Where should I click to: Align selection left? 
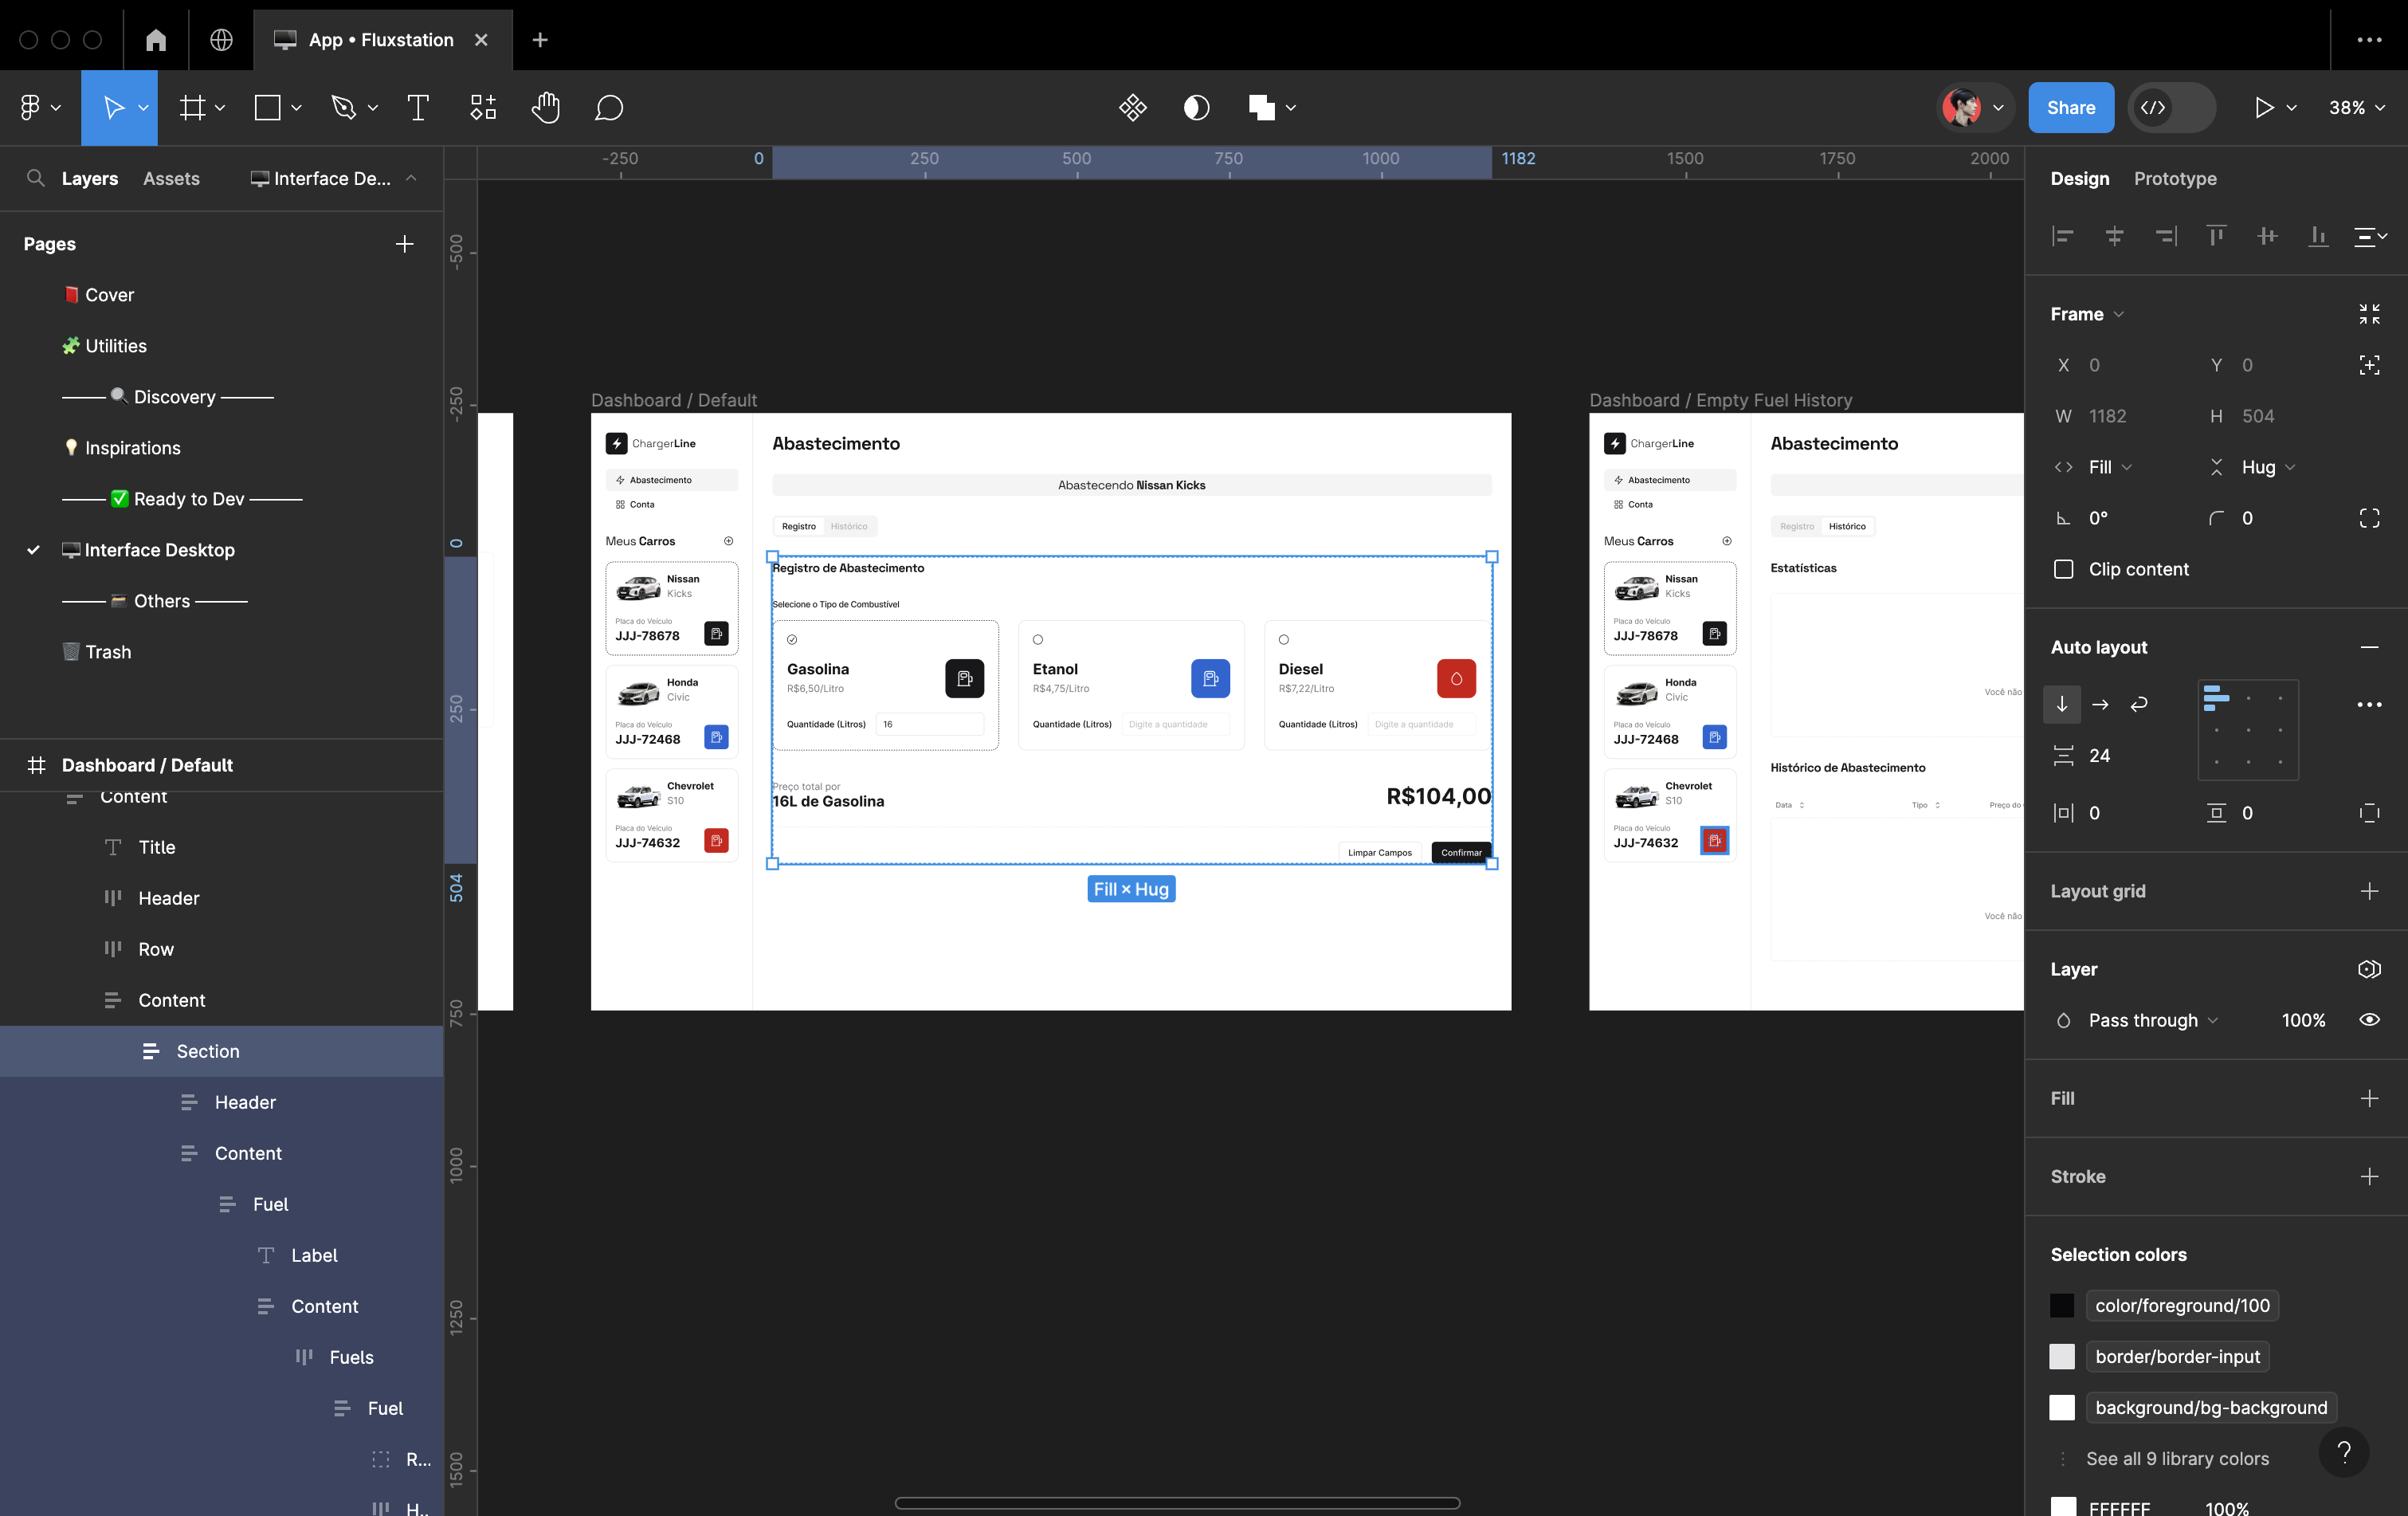(2063, 236)
